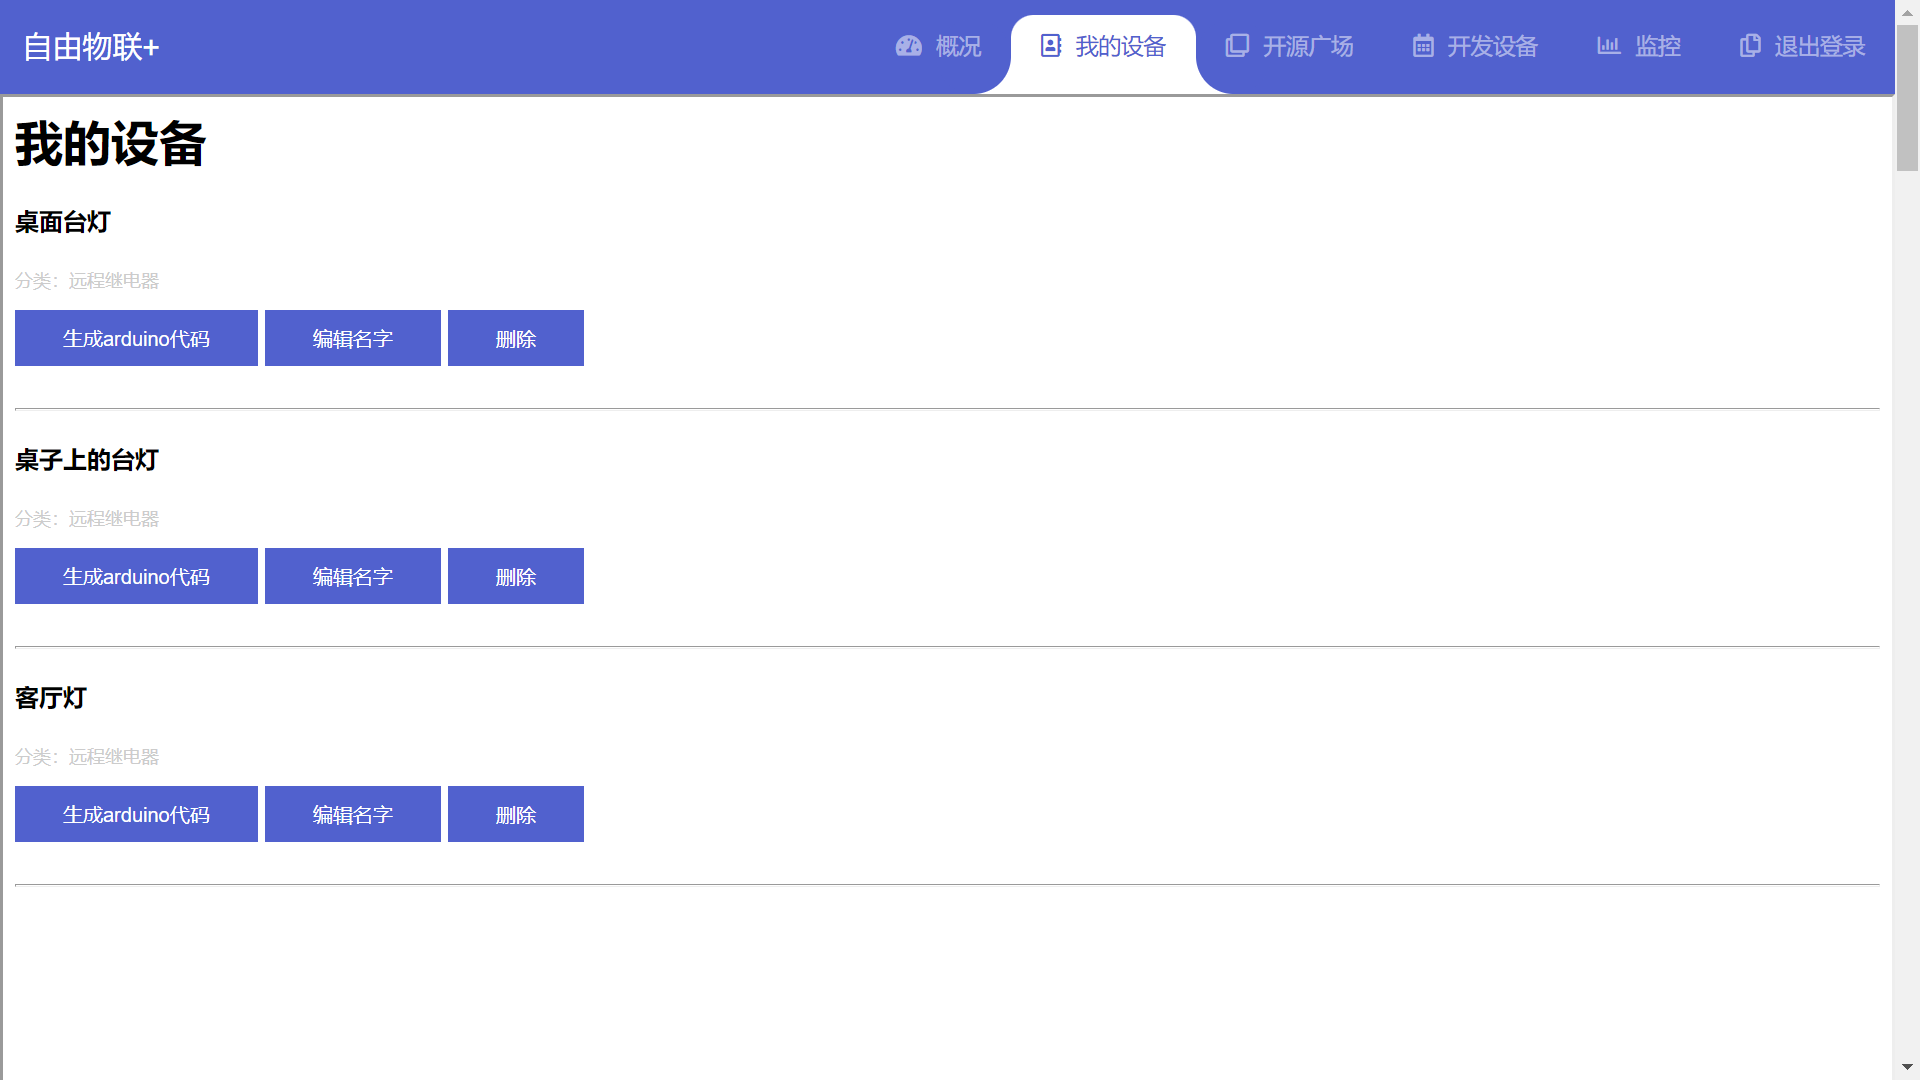Generate arduino code for 桌面台灯
The image size is (1920, 1080).
[x=136, y=338]
